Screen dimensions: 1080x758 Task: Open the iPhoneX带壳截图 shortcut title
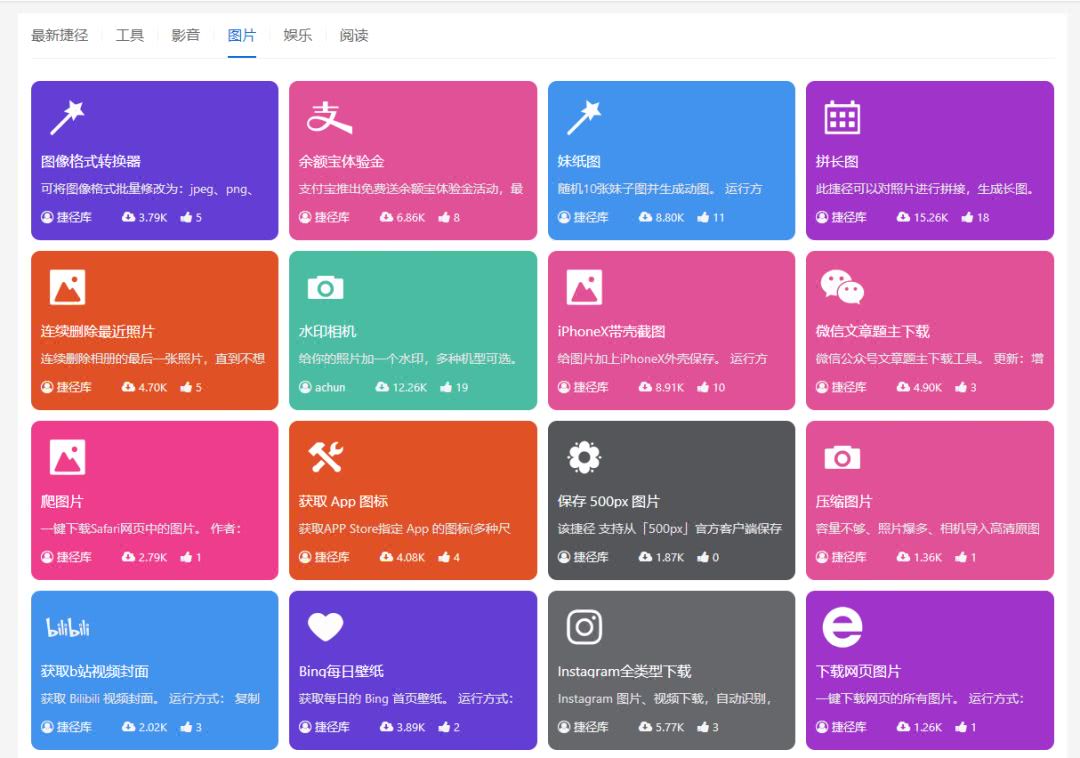[x=611, y=332]
